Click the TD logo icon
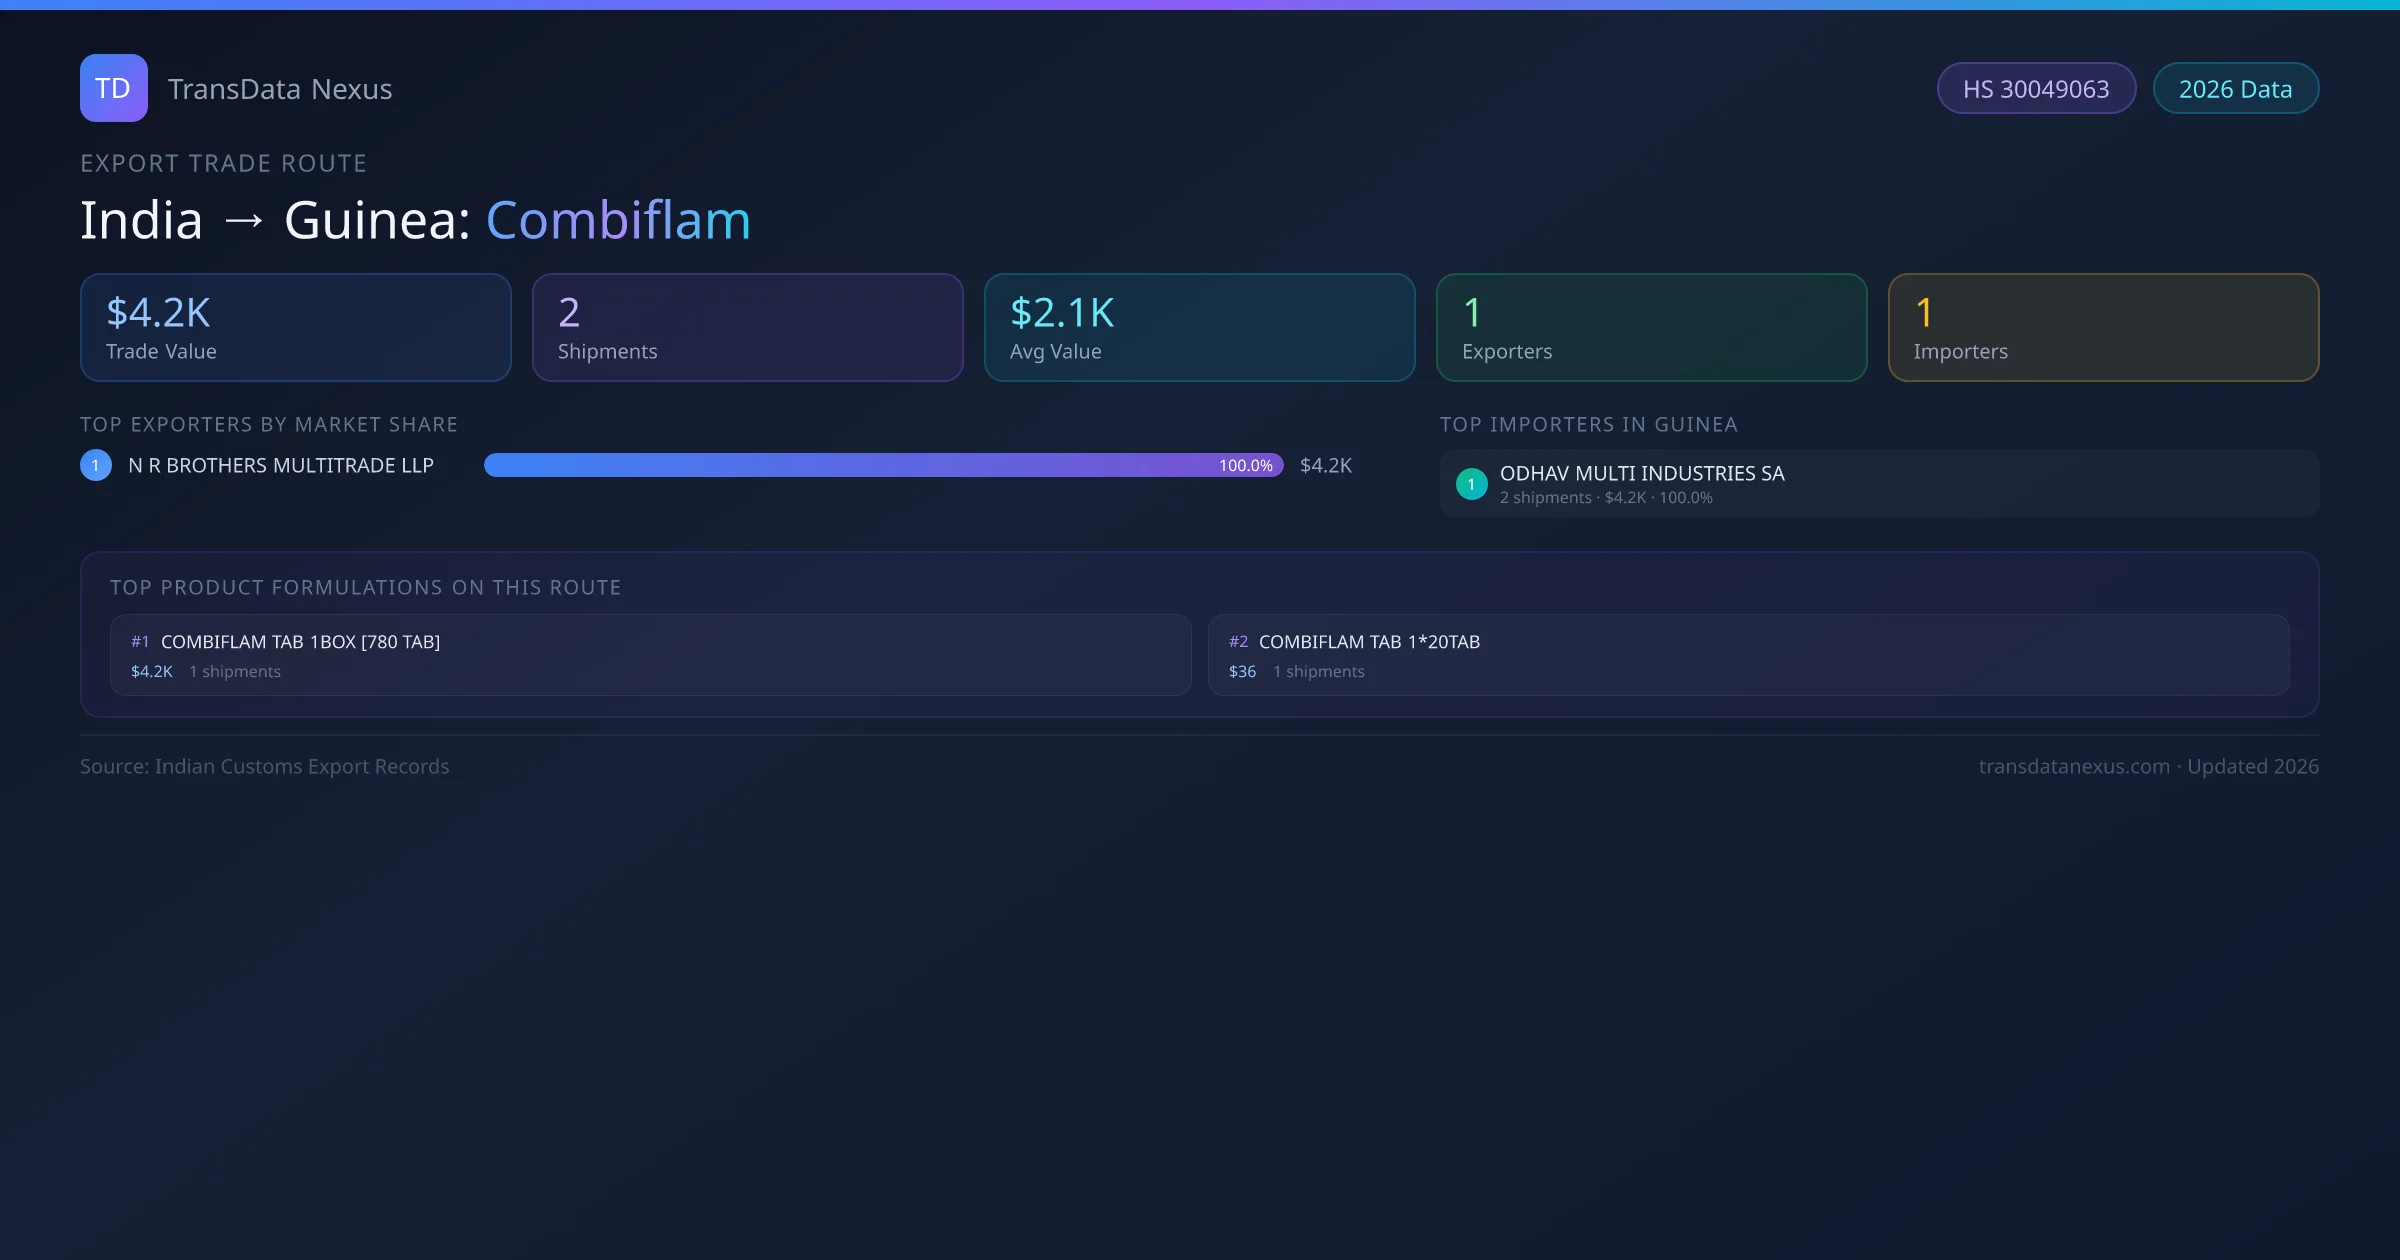Image resolution: width=2400 pixels, height=1260 pixels. pyautogui.click(x=113, y=88)
